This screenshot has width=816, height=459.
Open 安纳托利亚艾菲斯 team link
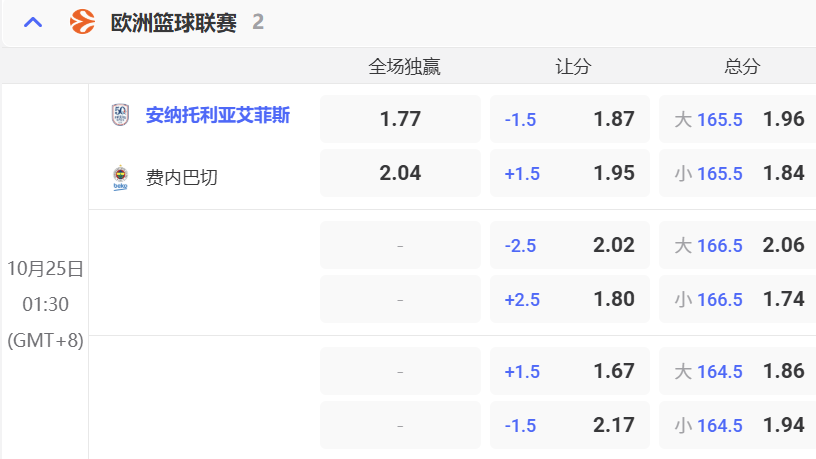pos(218,115)
